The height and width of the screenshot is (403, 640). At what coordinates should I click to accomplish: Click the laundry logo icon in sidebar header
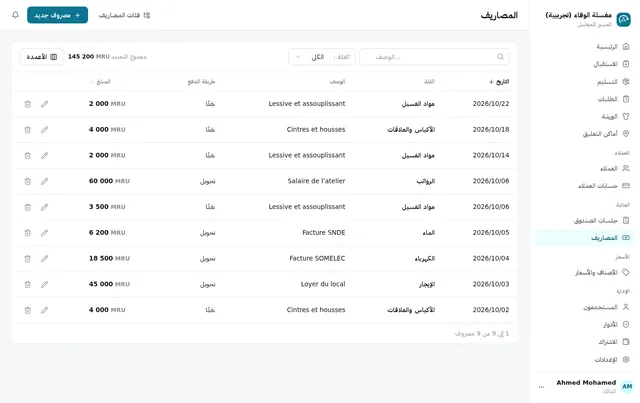point(623,19)
